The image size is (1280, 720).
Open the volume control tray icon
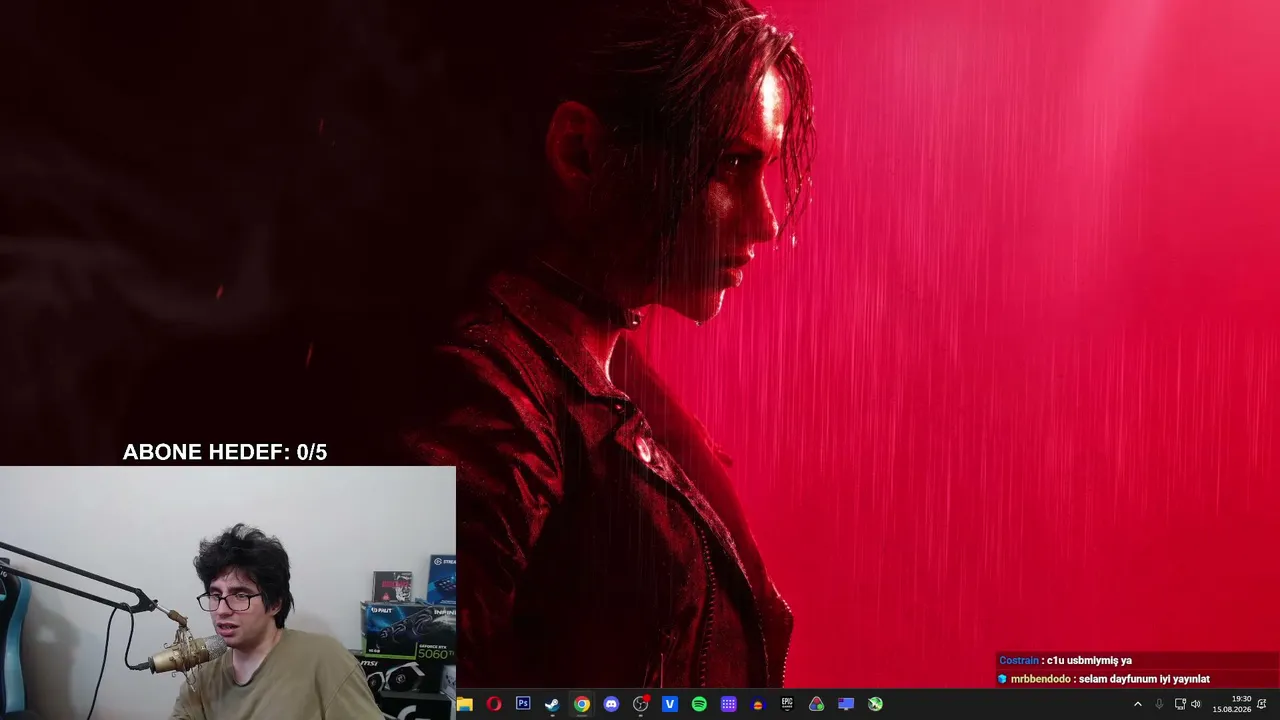tap(1196, 704)
